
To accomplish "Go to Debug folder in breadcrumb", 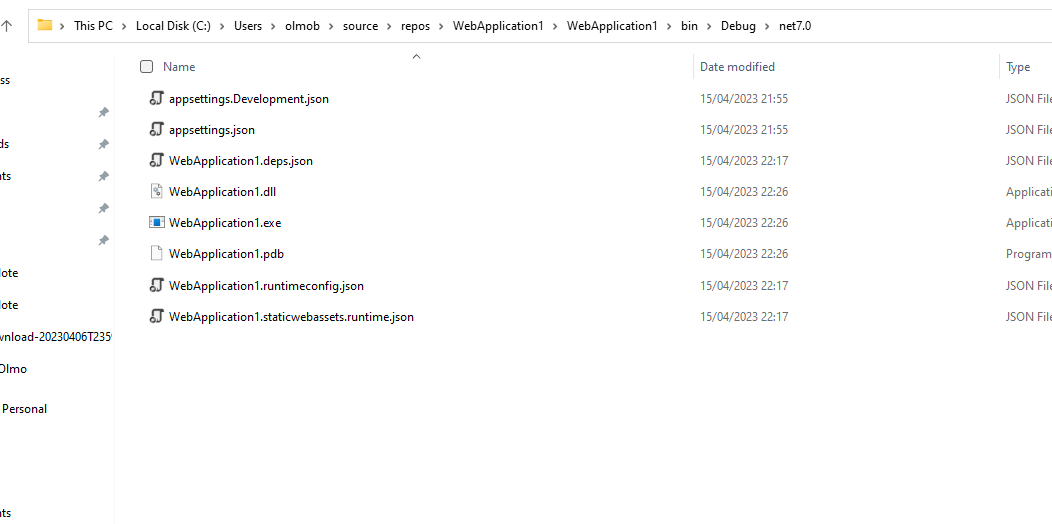I will tap(738, 26).
